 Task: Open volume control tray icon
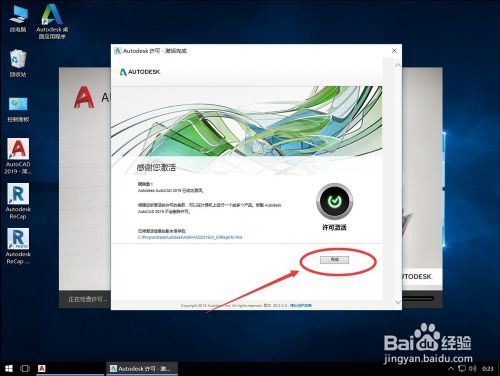point(472,369)
